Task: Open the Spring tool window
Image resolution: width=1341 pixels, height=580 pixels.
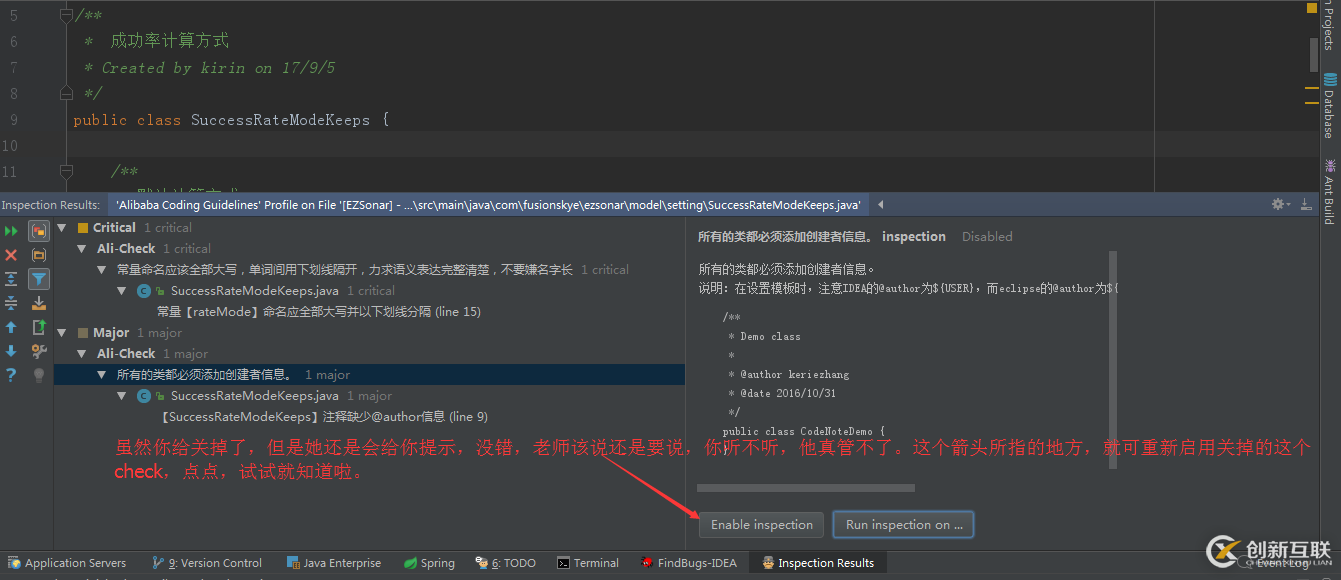Action: [428, 563]
